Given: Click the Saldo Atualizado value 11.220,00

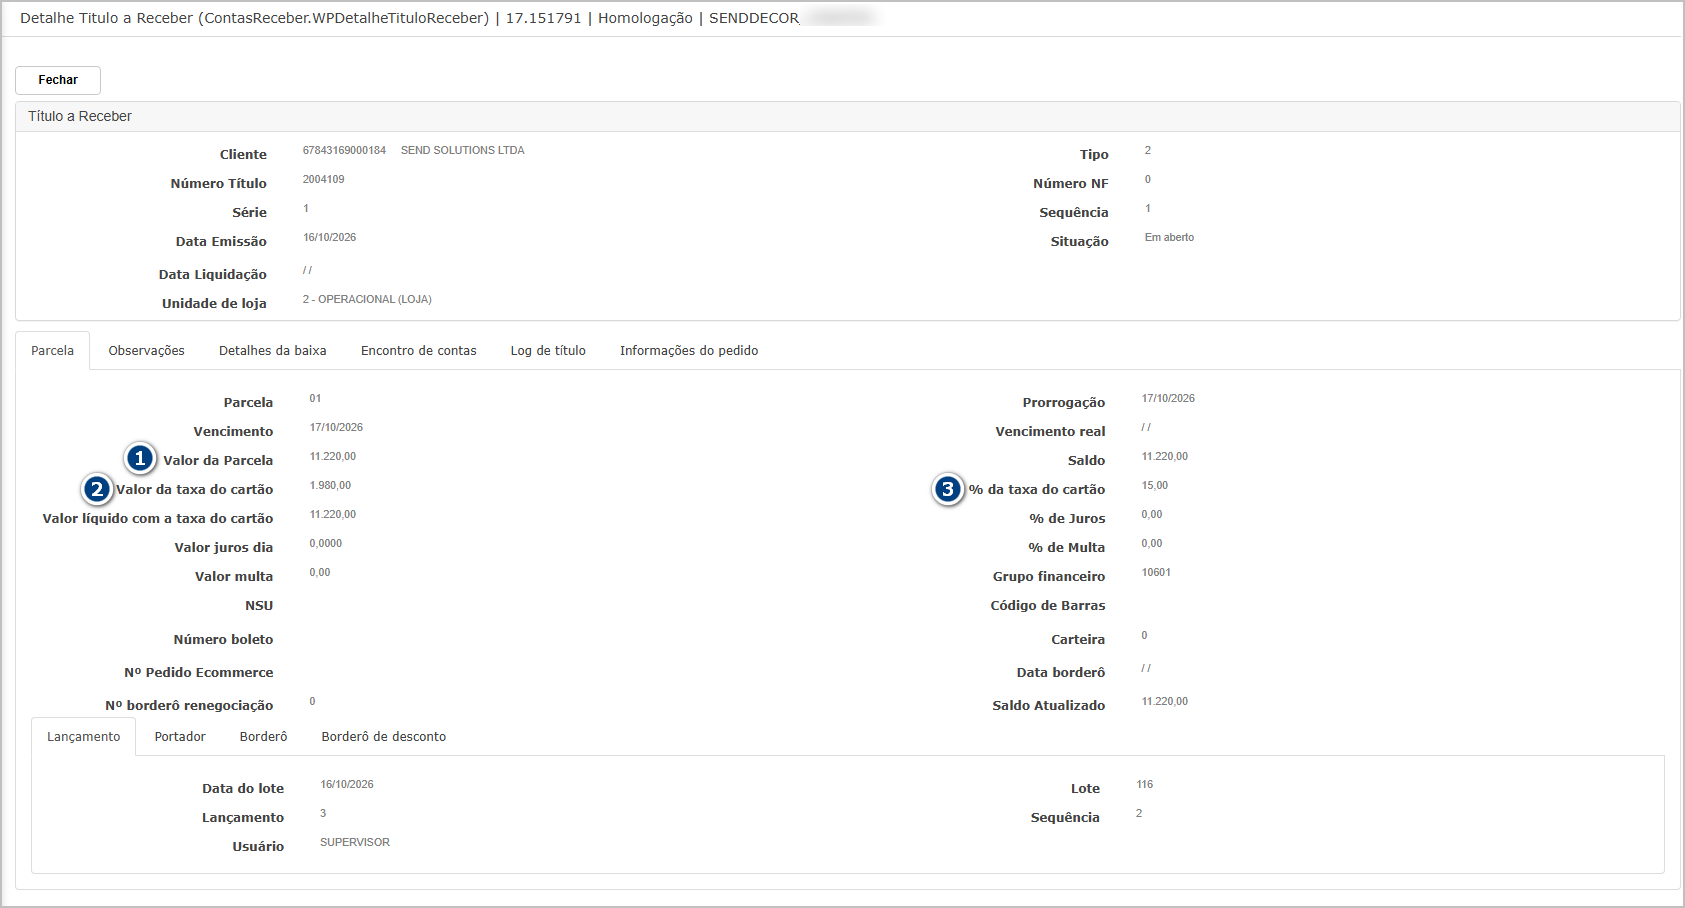Looking at the screenshot, I should point(1165,702).
